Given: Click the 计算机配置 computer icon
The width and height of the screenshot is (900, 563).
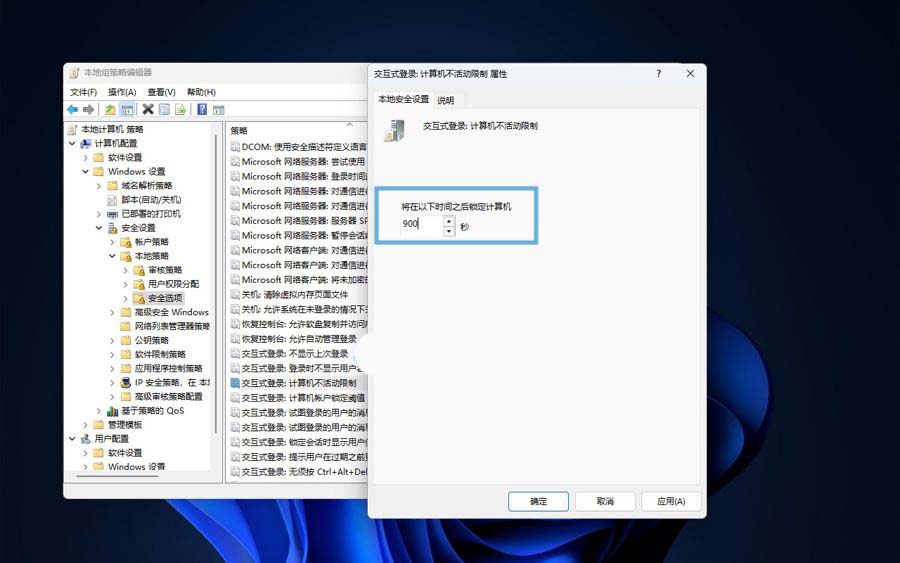Looking at the screenshot, I should tap(86, 143).
